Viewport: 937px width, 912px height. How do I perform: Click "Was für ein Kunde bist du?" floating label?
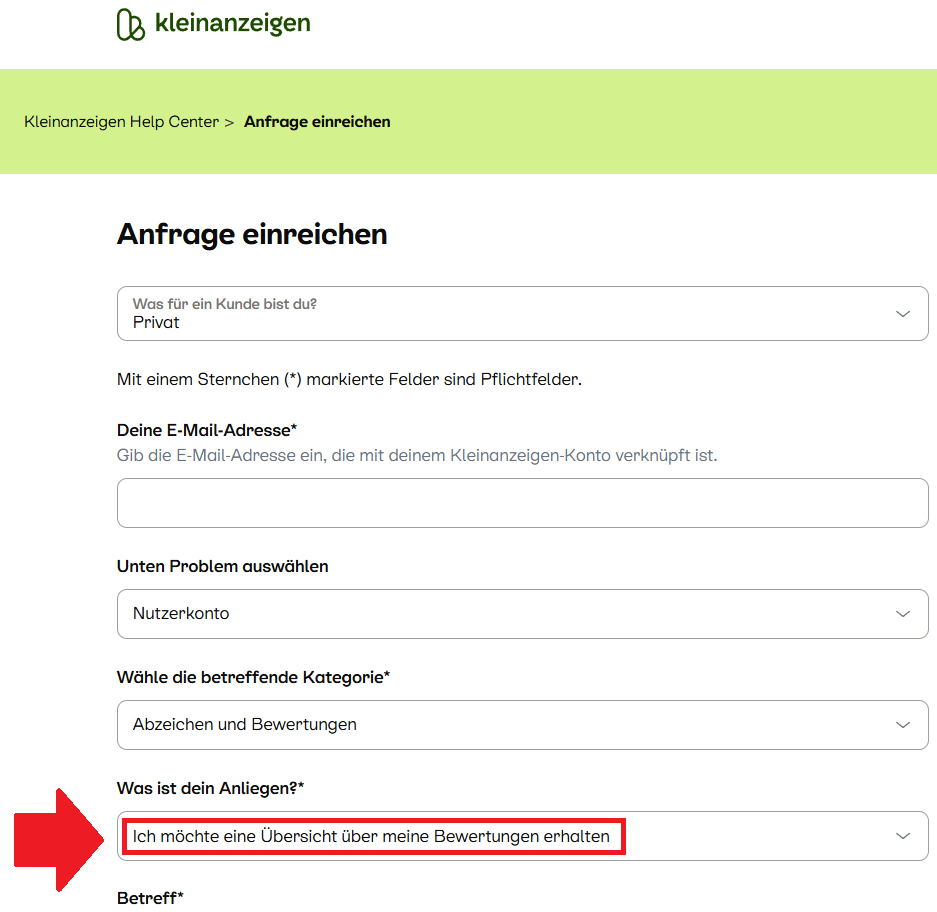tap(225, 303)
